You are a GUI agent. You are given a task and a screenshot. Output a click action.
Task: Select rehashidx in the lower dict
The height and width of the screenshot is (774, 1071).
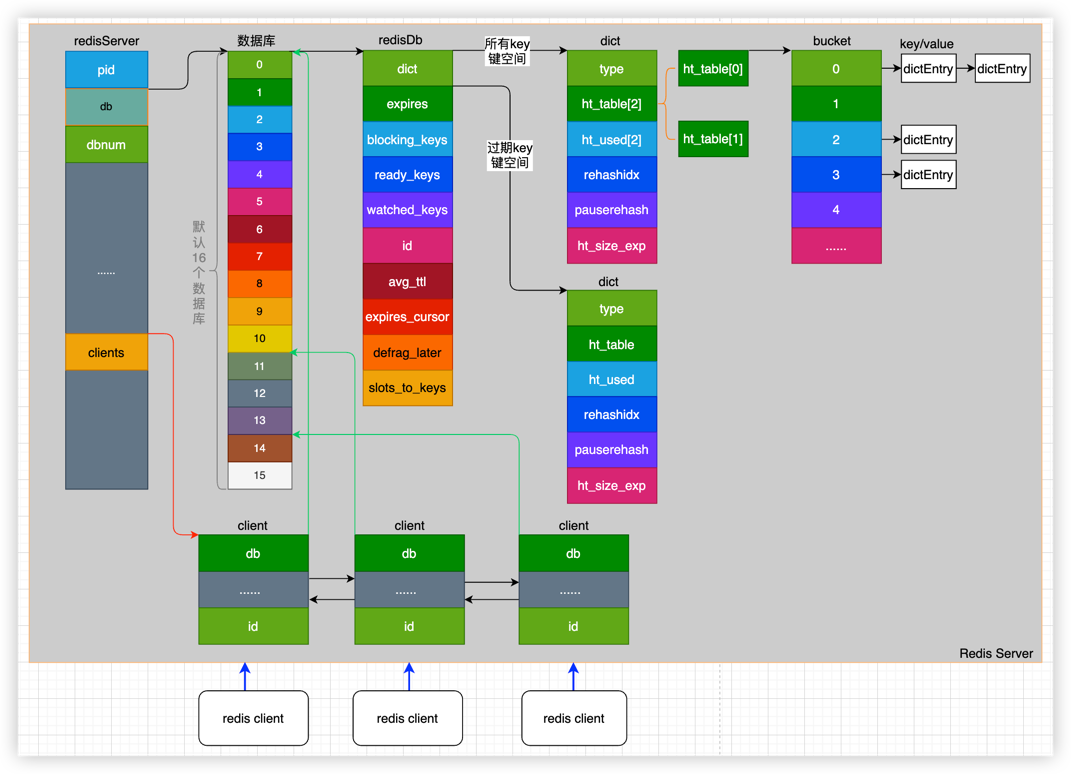[x=611, y=415]
